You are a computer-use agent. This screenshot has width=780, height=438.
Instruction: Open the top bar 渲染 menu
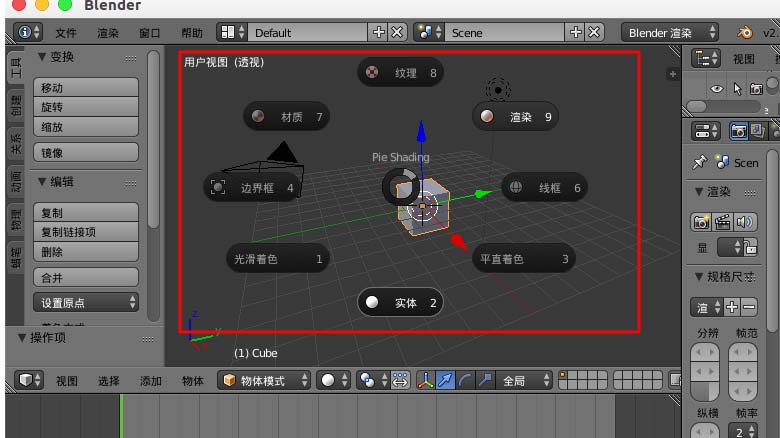(108, 33)
